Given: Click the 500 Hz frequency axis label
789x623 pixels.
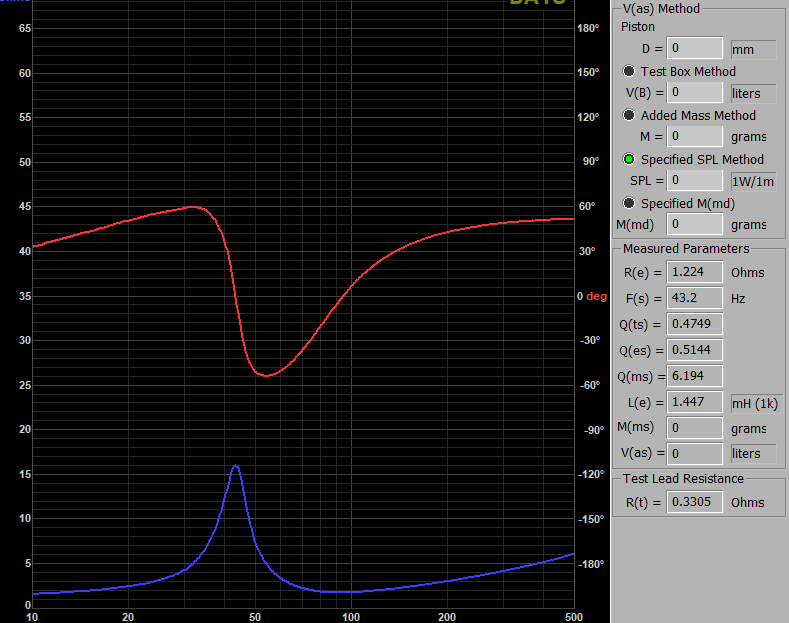Looking at the screenshot, I should coord(574,617).
